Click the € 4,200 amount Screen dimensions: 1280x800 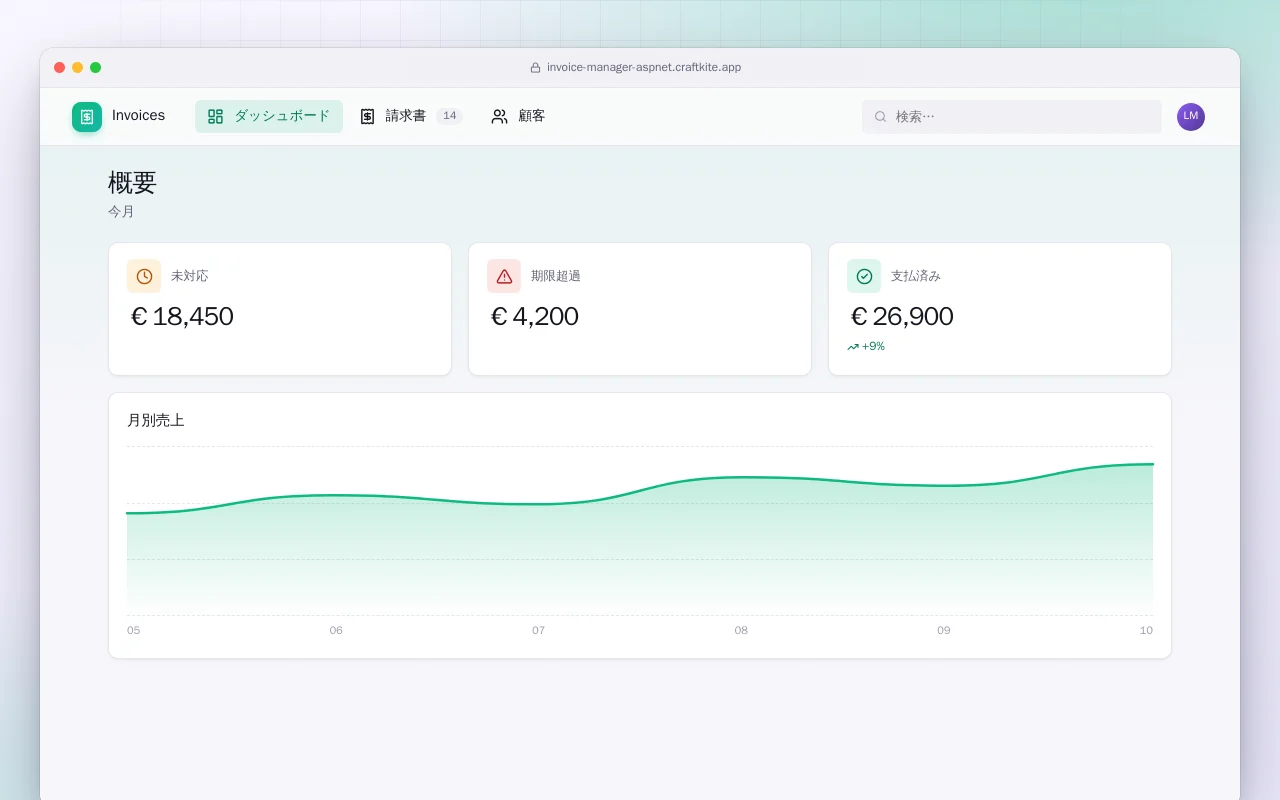[535, 316]
